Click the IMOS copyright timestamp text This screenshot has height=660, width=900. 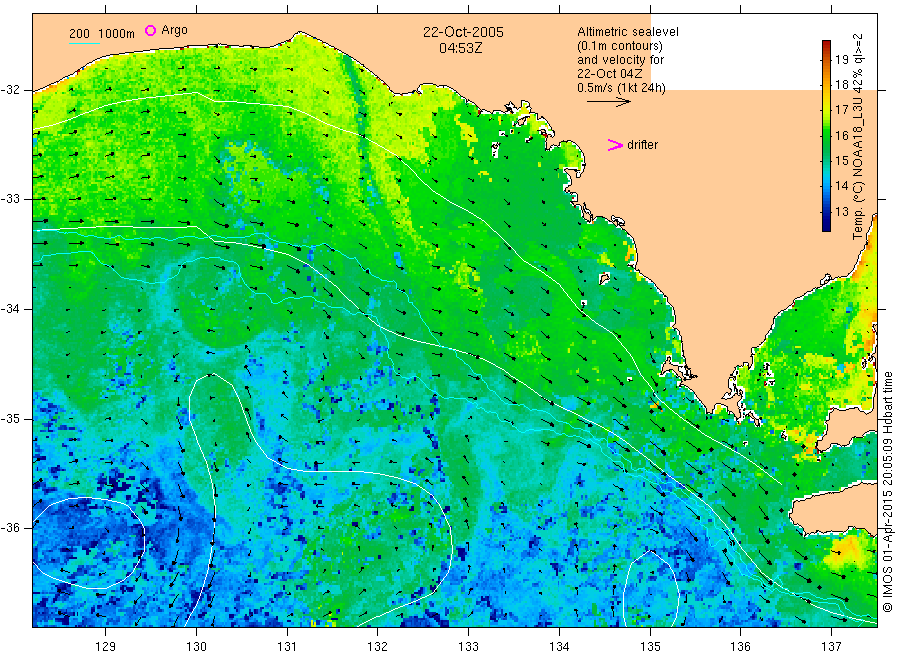point(887,491)
